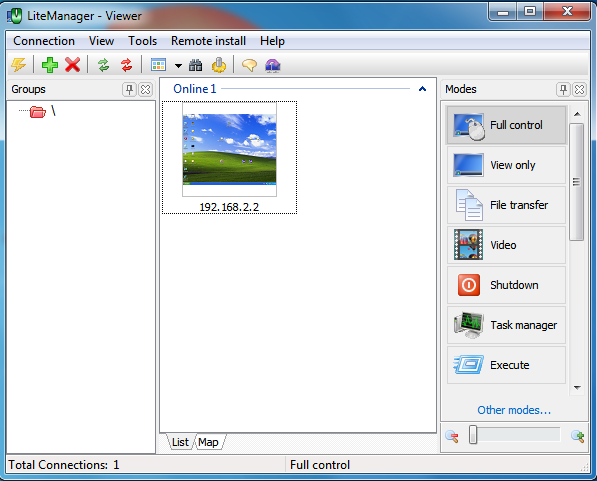Click the yellow gear settings toolbar icon
The height and width of the screenshot is (481, 597).
219,65
